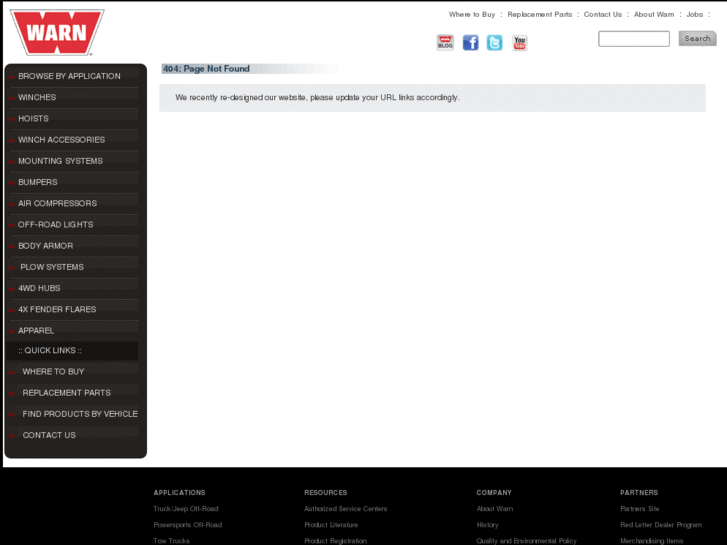The width and height of the screenshot is (727, 545).
Task: Select Body Armor in the sidebar
Action: (45, 246)
